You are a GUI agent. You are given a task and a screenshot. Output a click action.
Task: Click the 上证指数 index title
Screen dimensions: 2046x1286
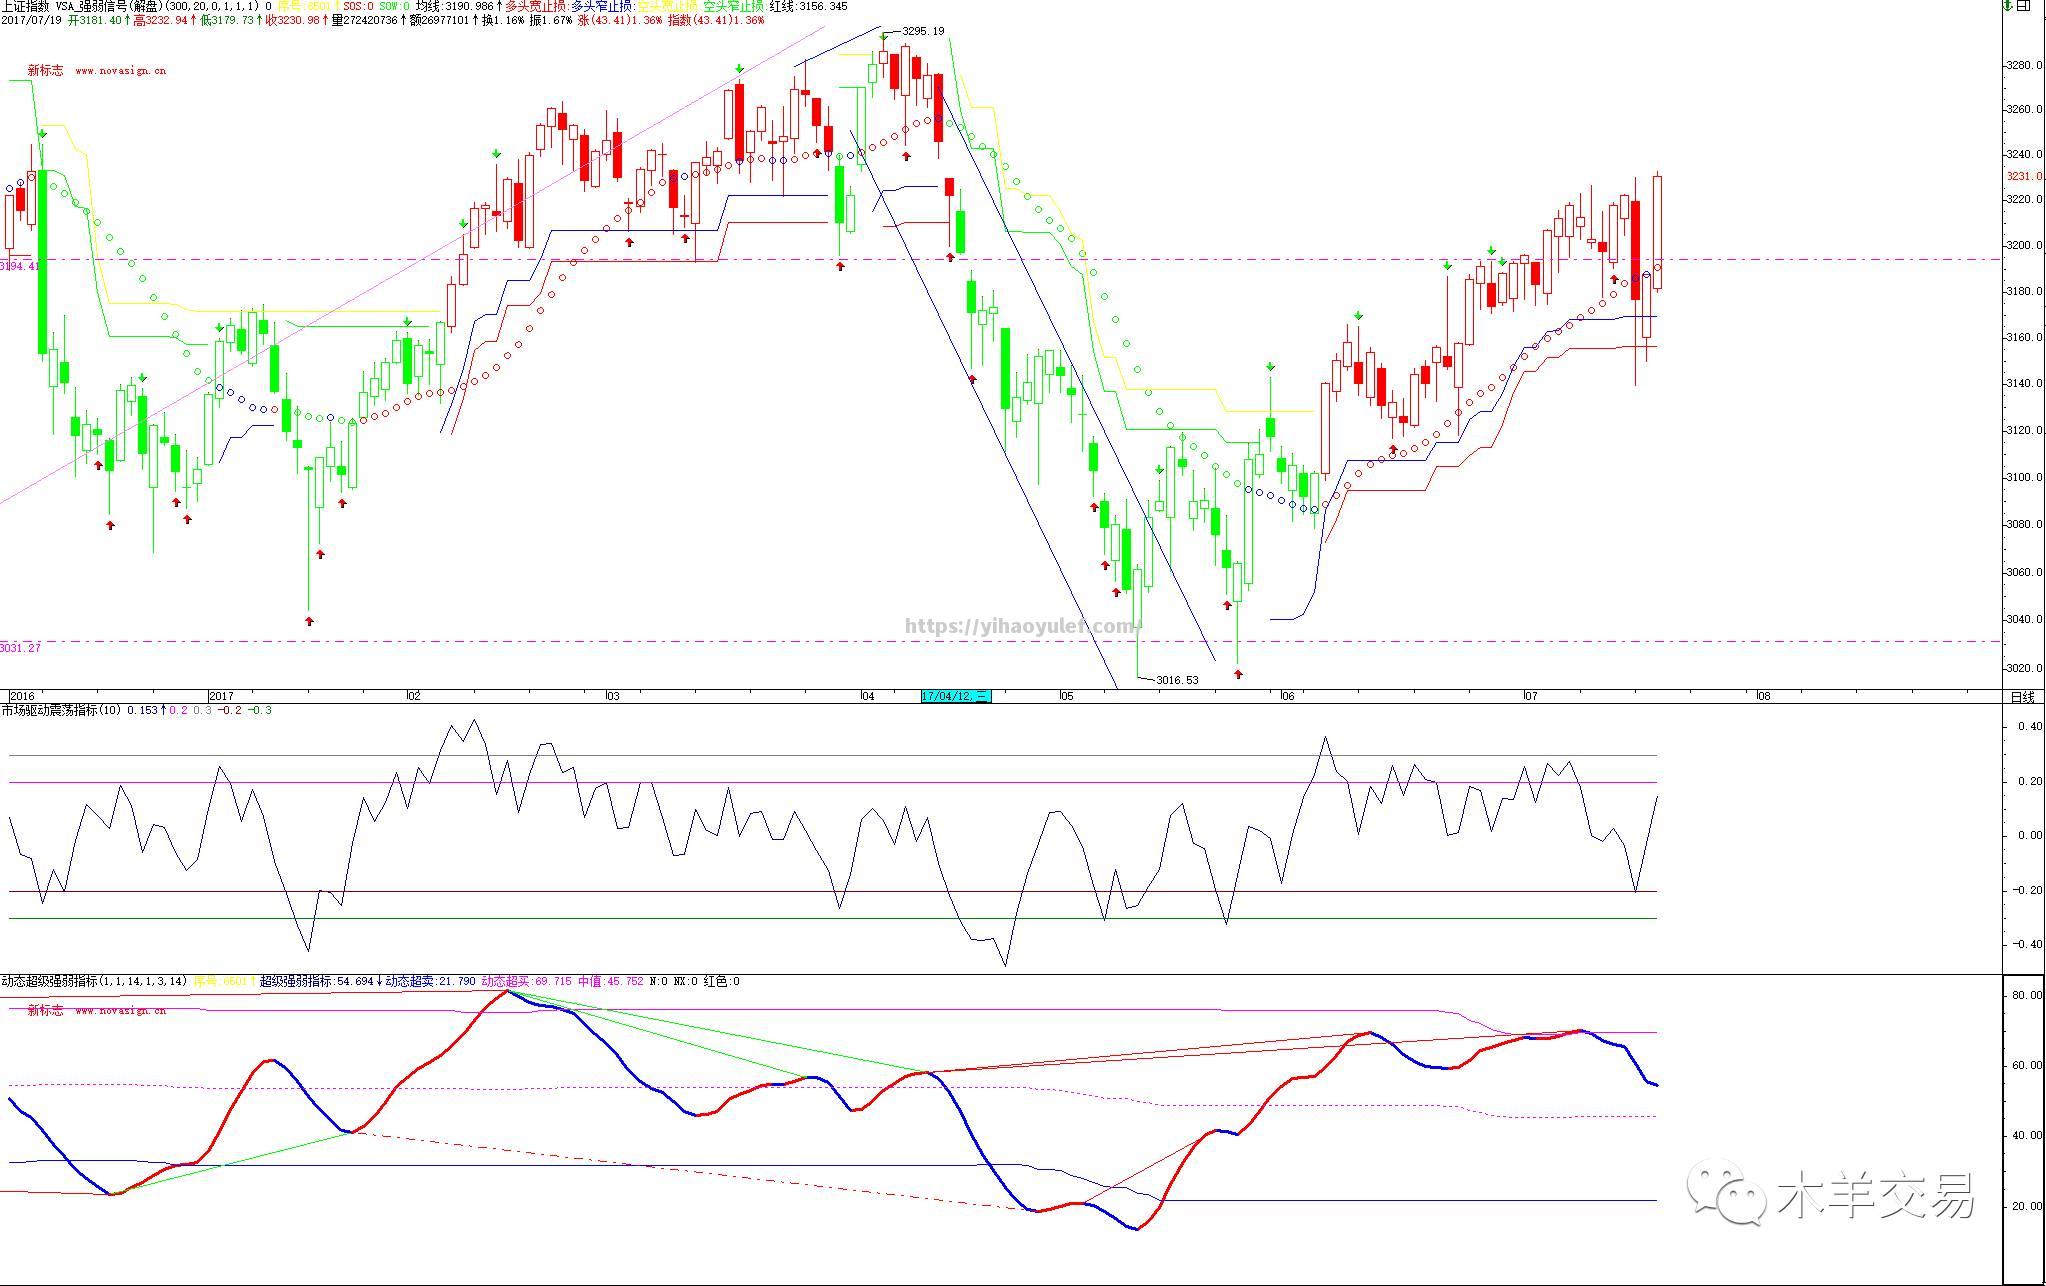[26, 6]
